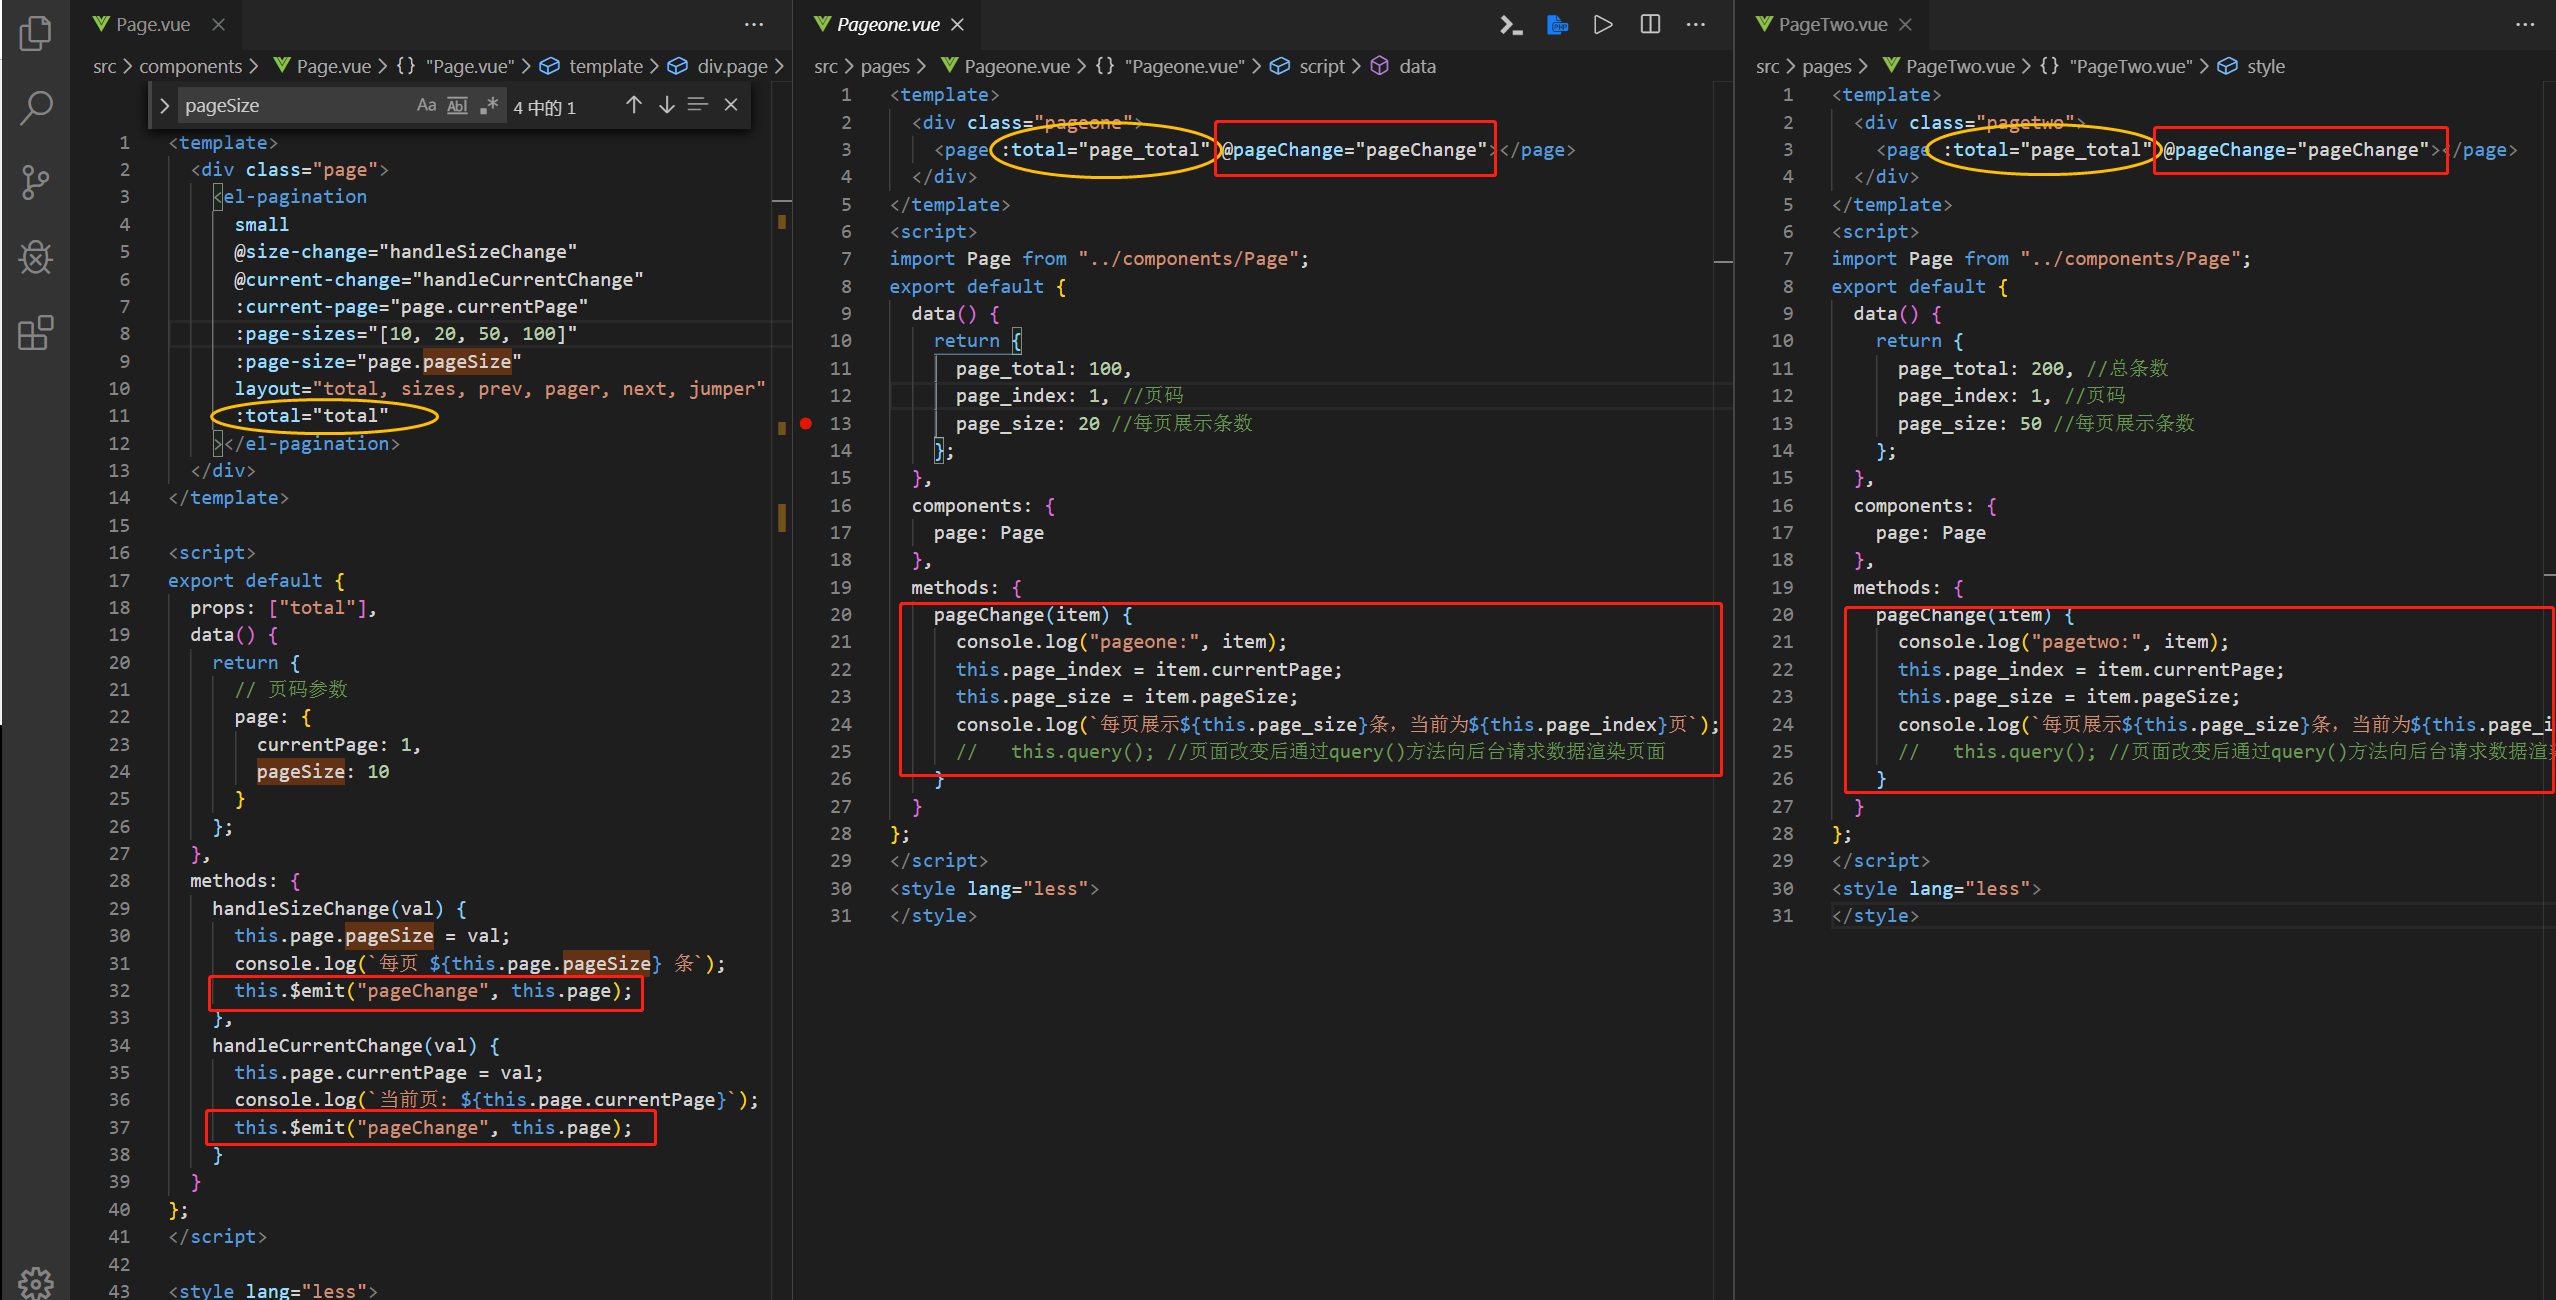The width and height of the screenshot is (2556, 1300).
Task: Click line number 32 in Page.vue gutter
Action: coord(119,991)
